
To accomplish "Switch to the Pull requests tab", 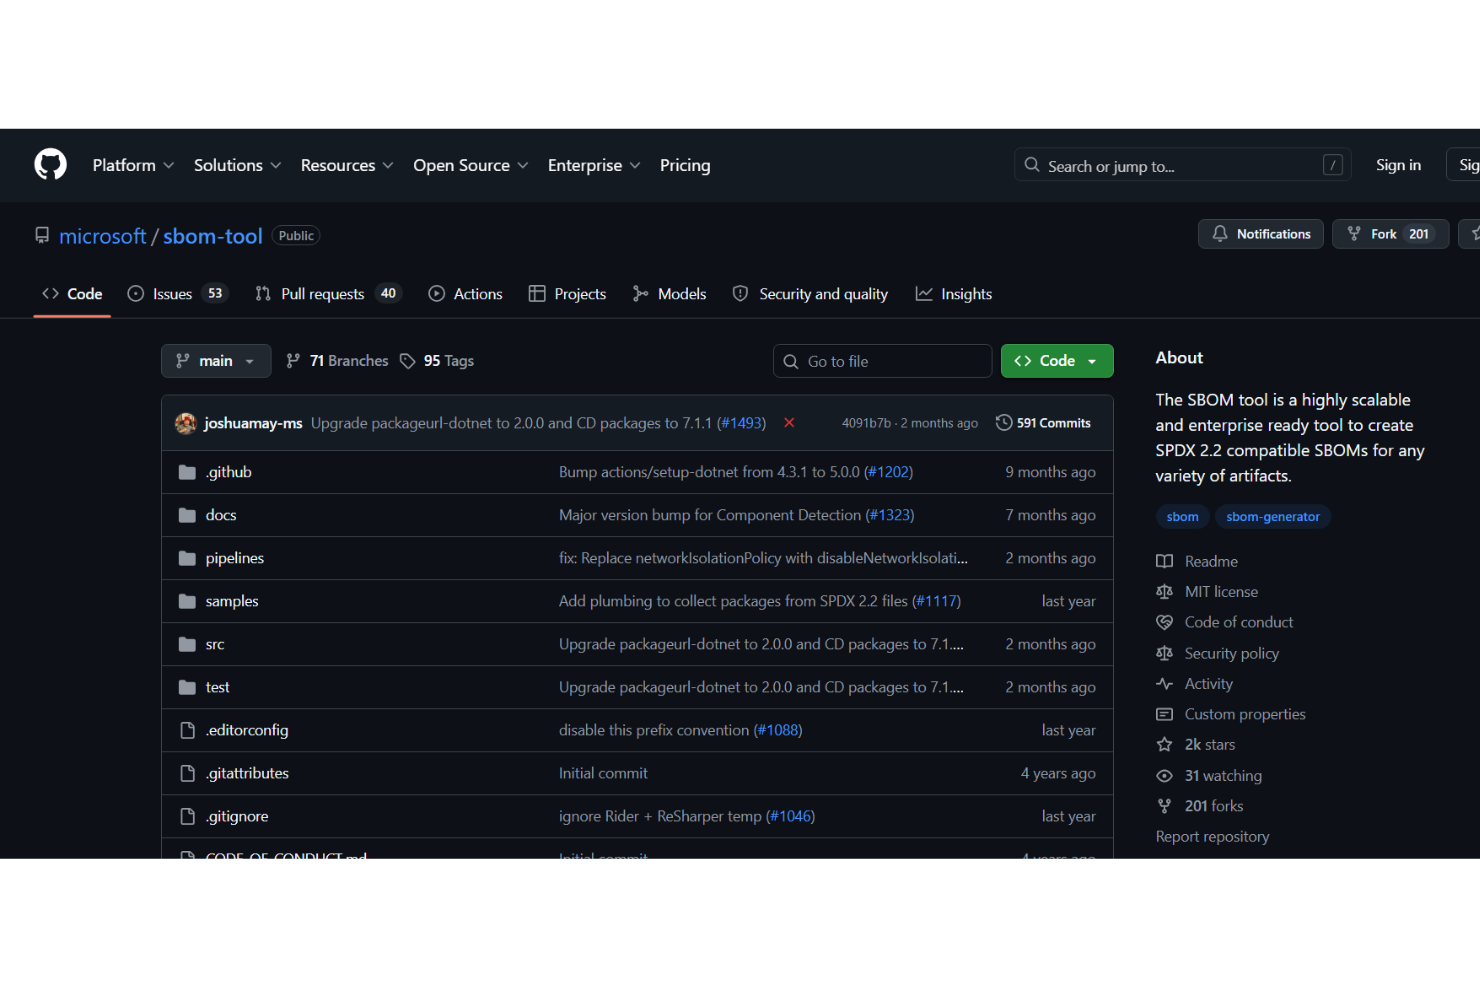I will pyautogui.click(x=328, y=294).
